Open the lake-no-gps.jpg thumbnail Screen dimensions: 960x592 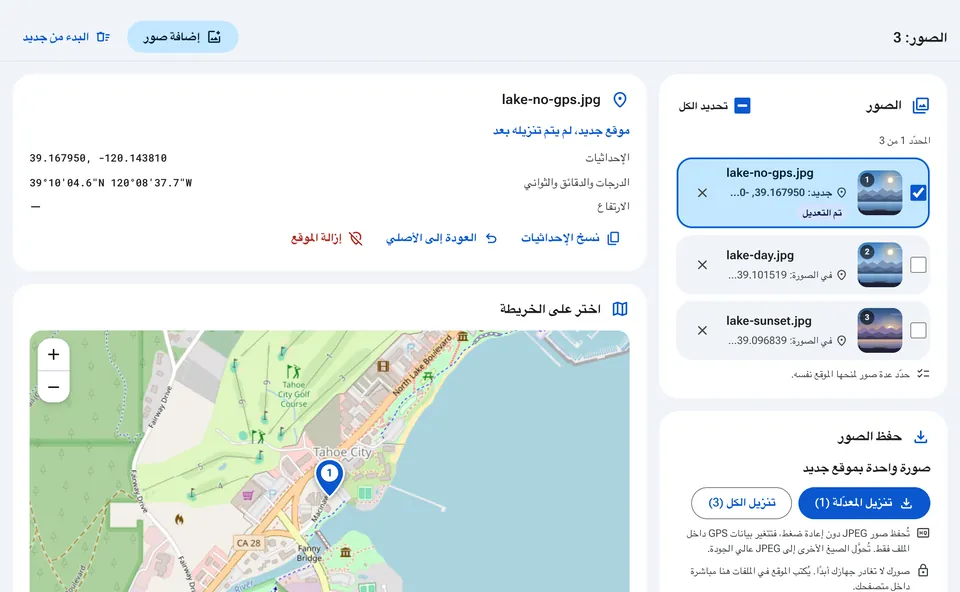click(880, 193)
